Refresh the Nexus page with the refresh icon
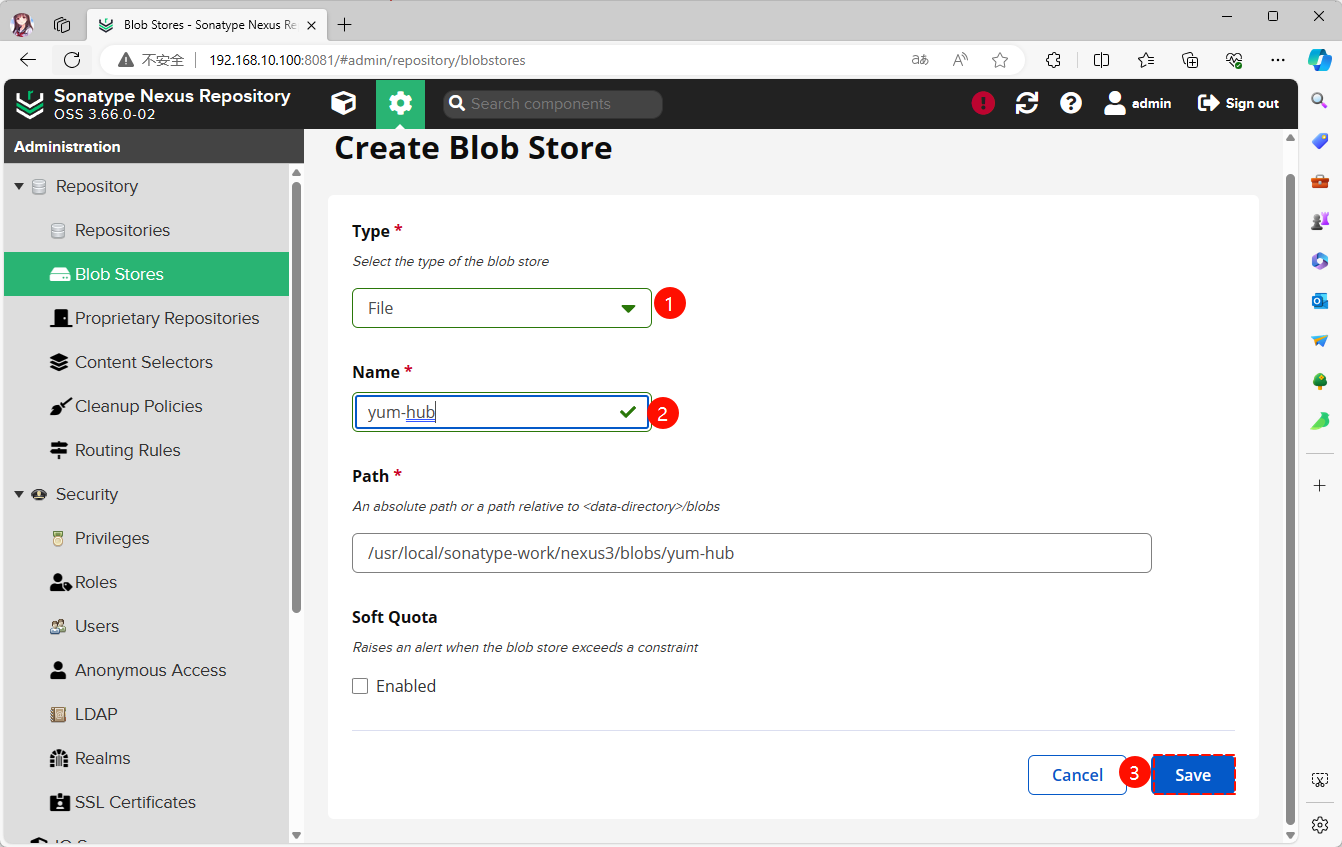Viewport: 1342px width, 847px height. click(x=1027, y=103)
